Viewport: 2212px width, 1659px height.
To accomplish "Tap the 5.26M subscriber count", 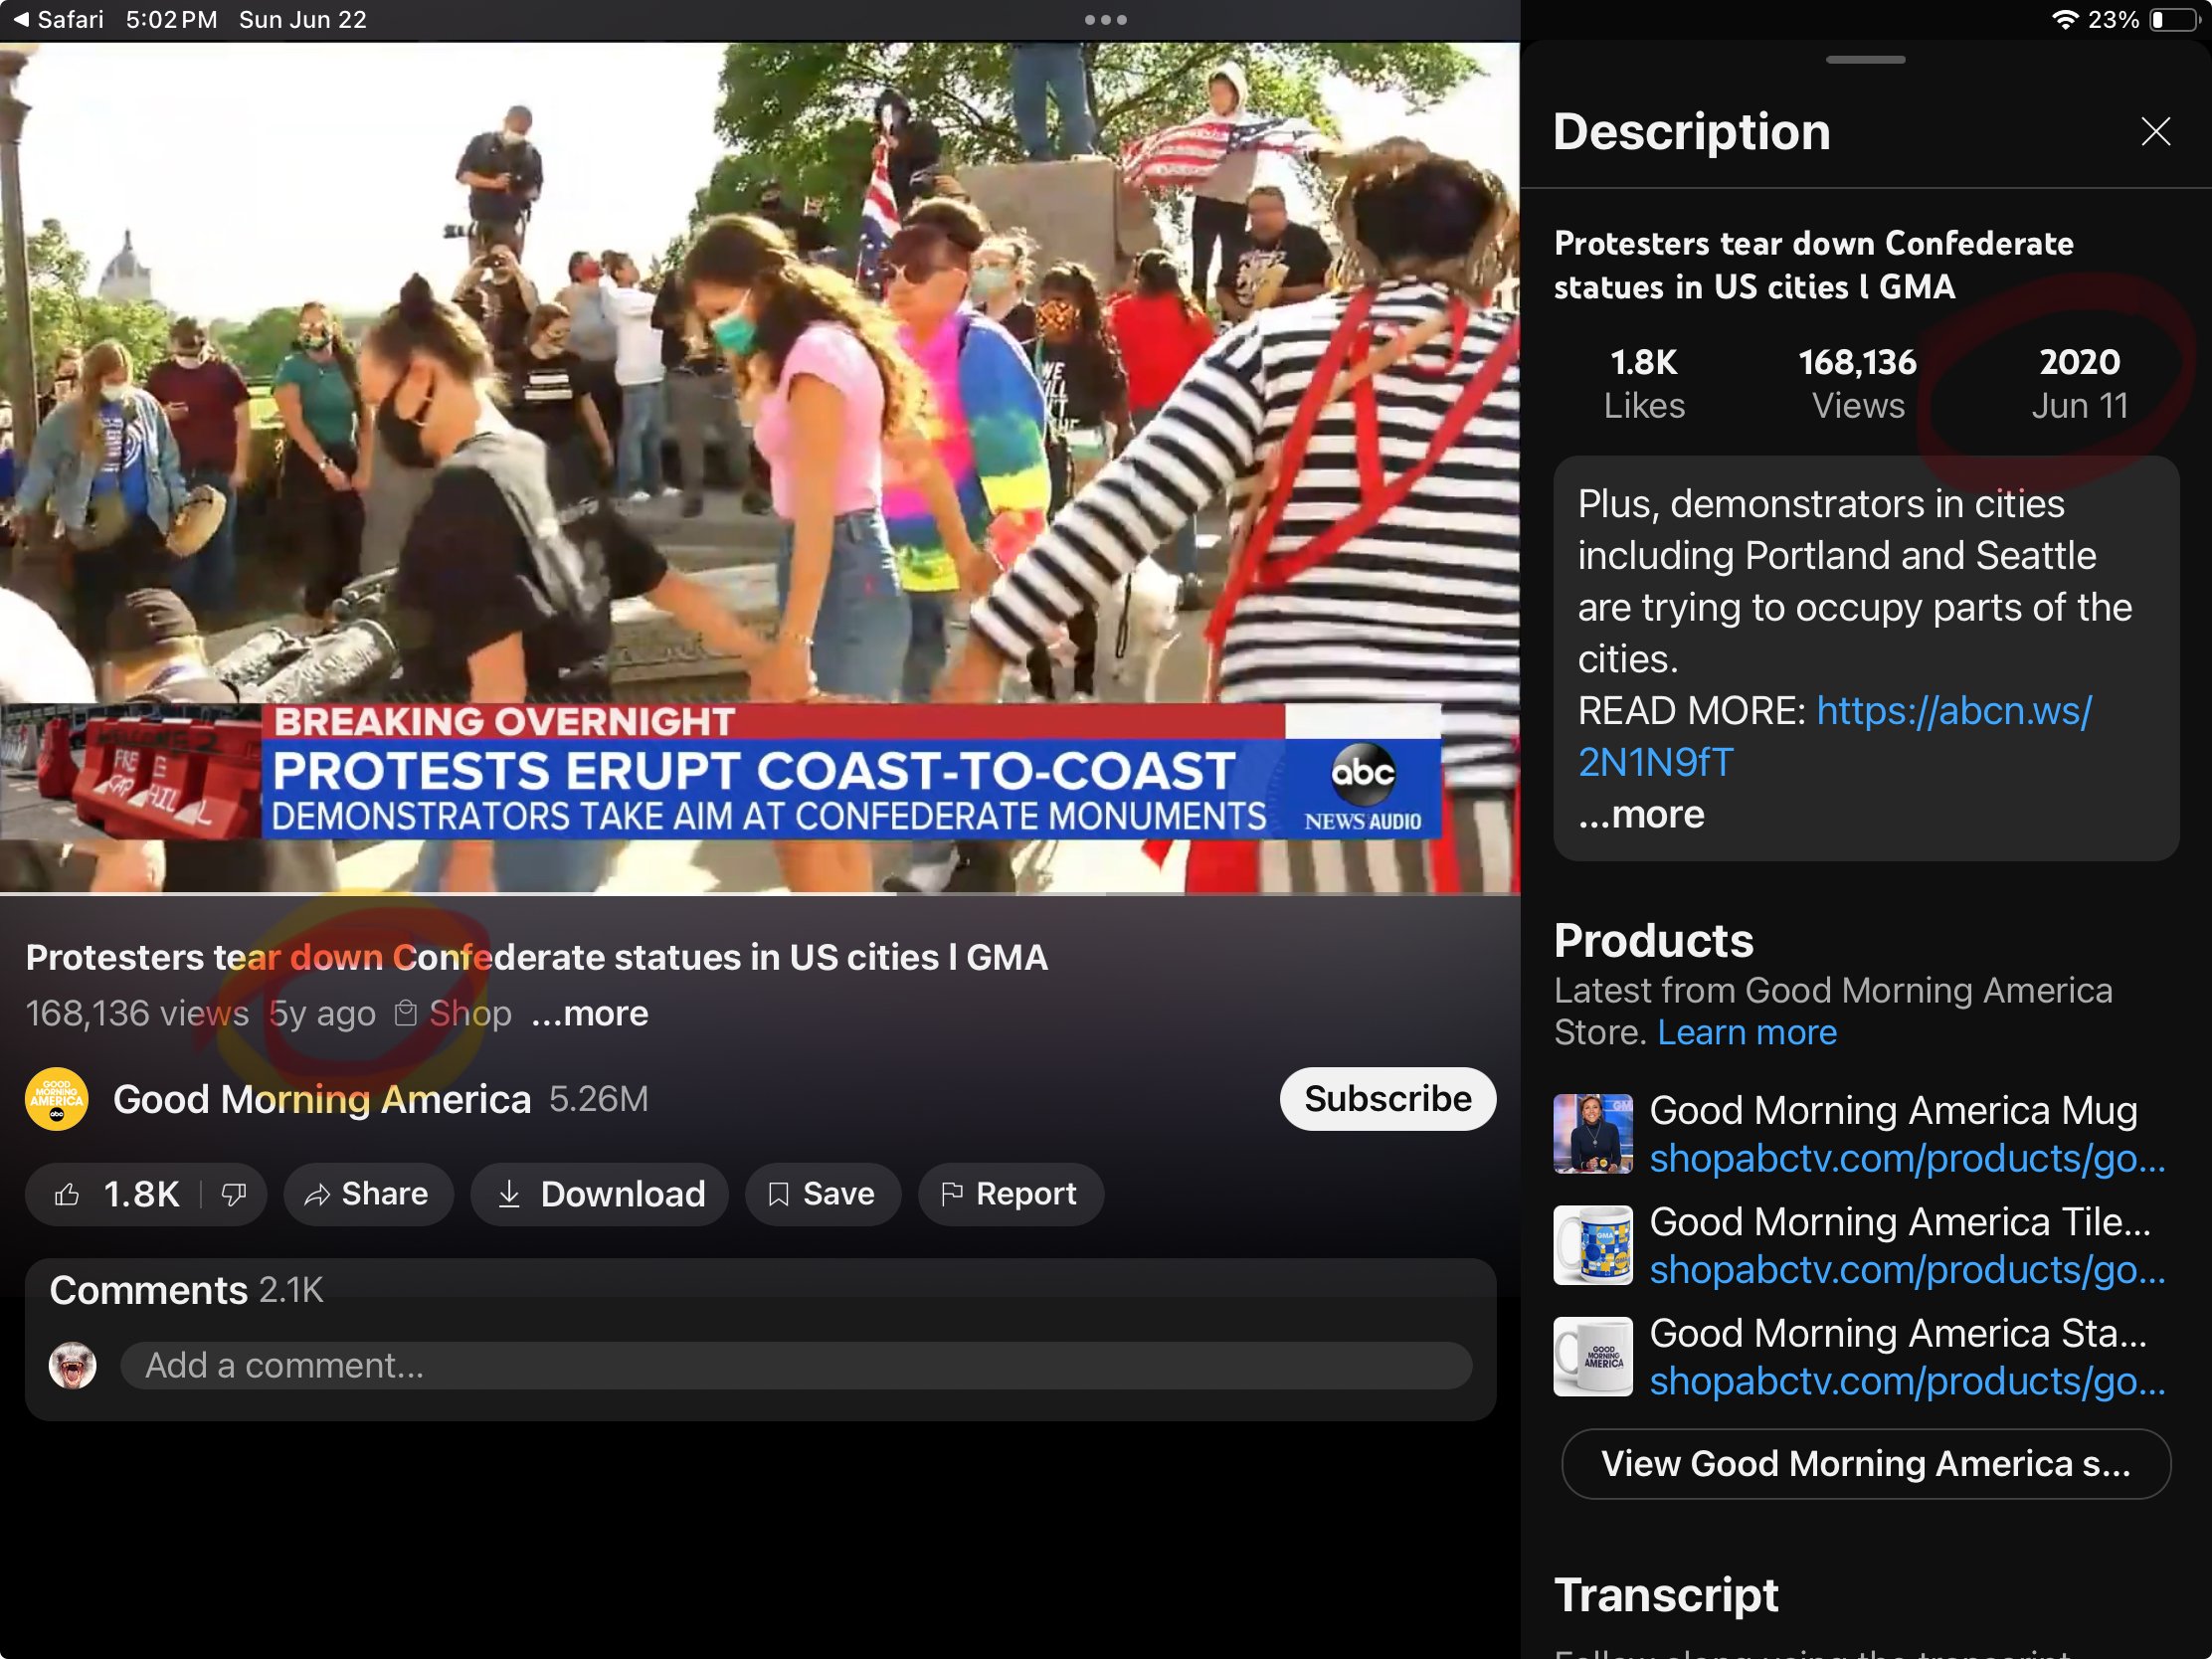I will pyautogui.click(x=598, y=1099).
